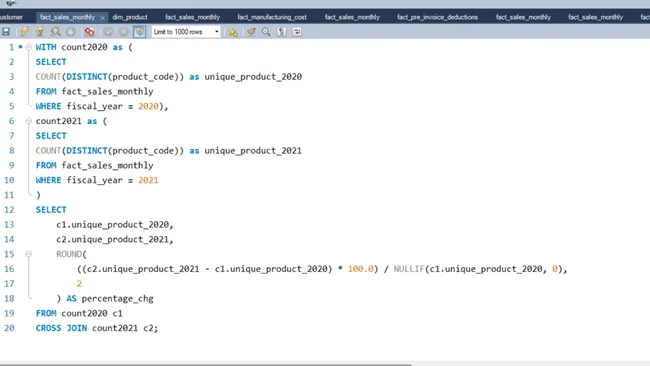Collapse the count2020 CTE block fold
Viewport: 650px width, 366px height.
click(28, 47)
